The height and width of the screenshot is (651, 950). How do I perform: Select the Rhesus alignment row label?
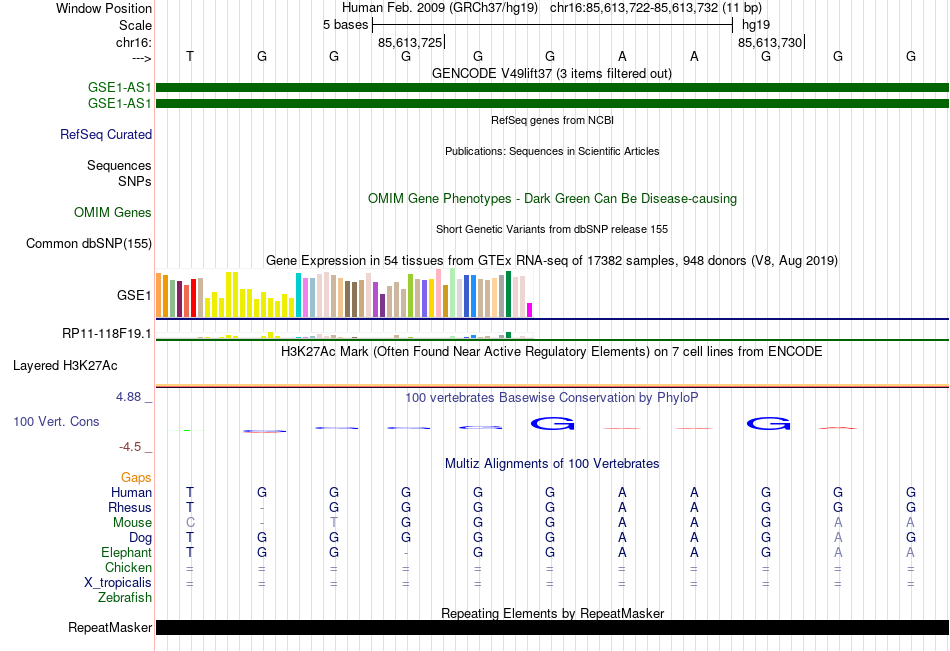(130, 507)
